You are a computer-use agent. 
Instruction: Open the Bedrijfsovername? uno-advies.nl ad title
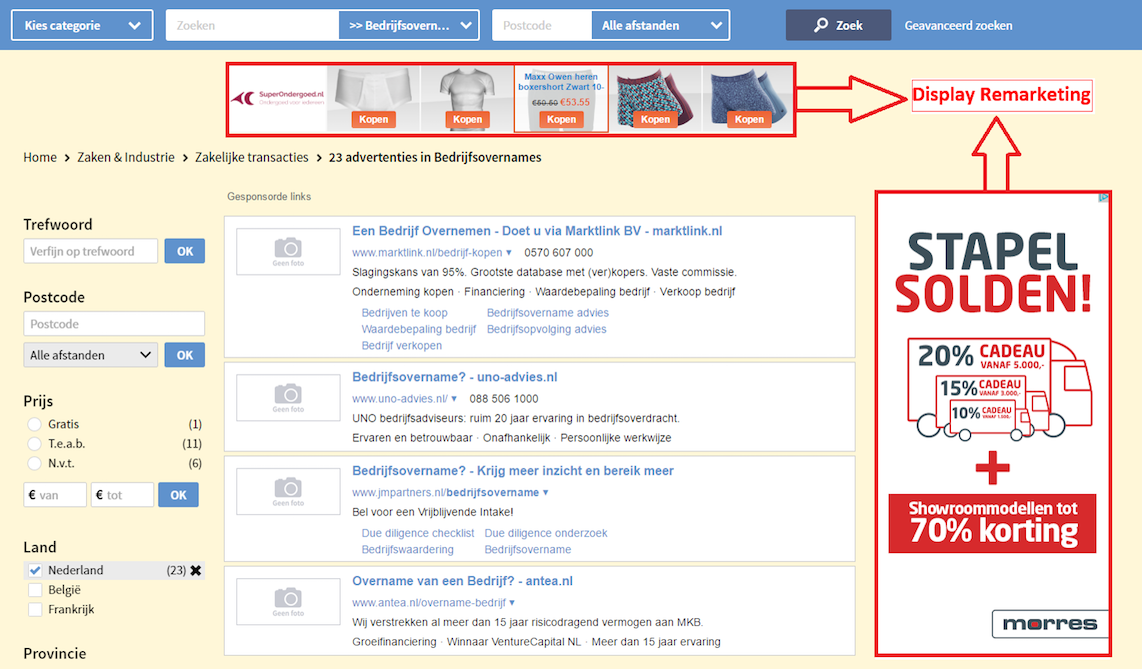click(454, 377)
